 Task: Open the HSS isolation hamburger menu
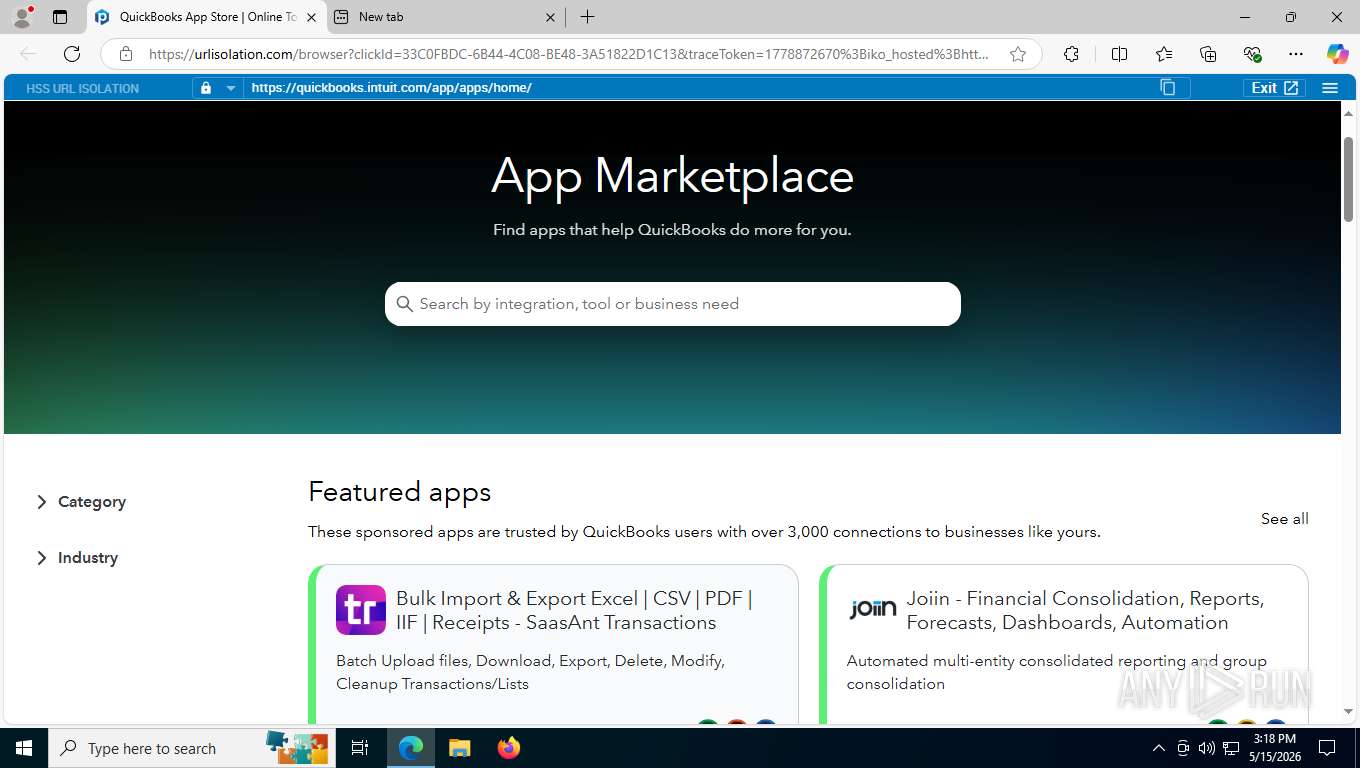click(x=1330, y=88)
